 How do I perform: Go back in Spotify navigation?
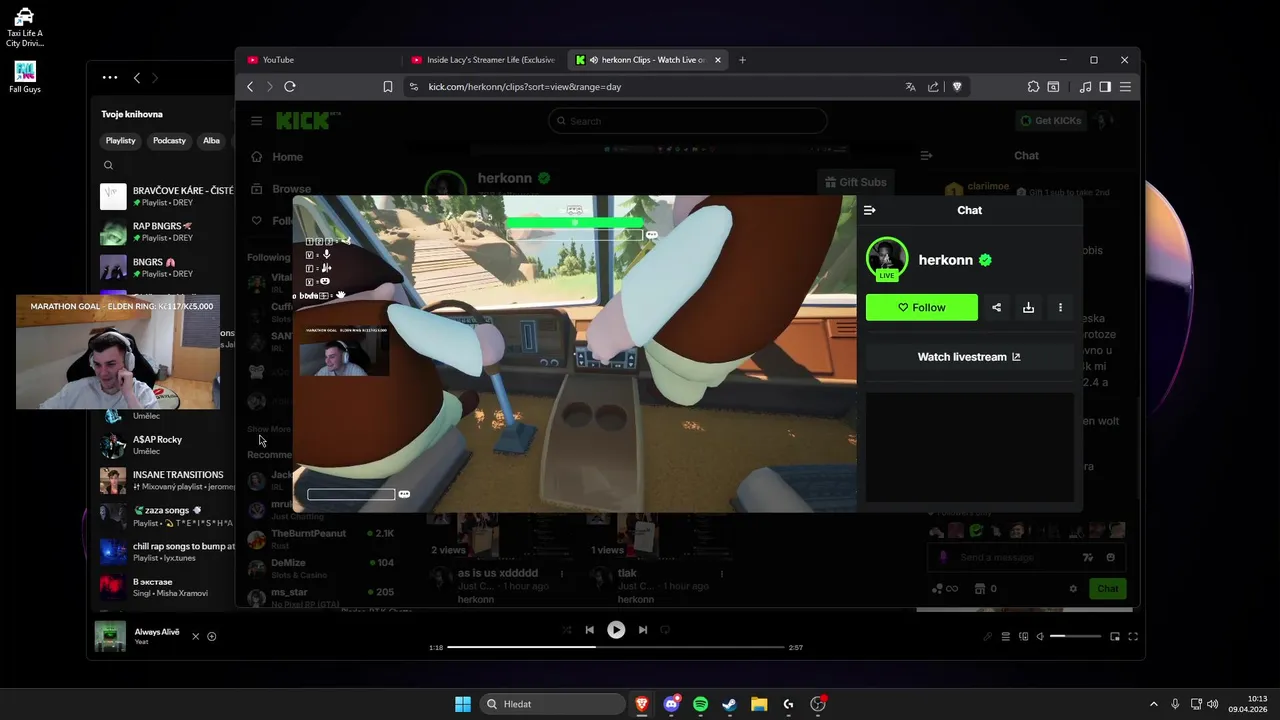coord(137,78)
